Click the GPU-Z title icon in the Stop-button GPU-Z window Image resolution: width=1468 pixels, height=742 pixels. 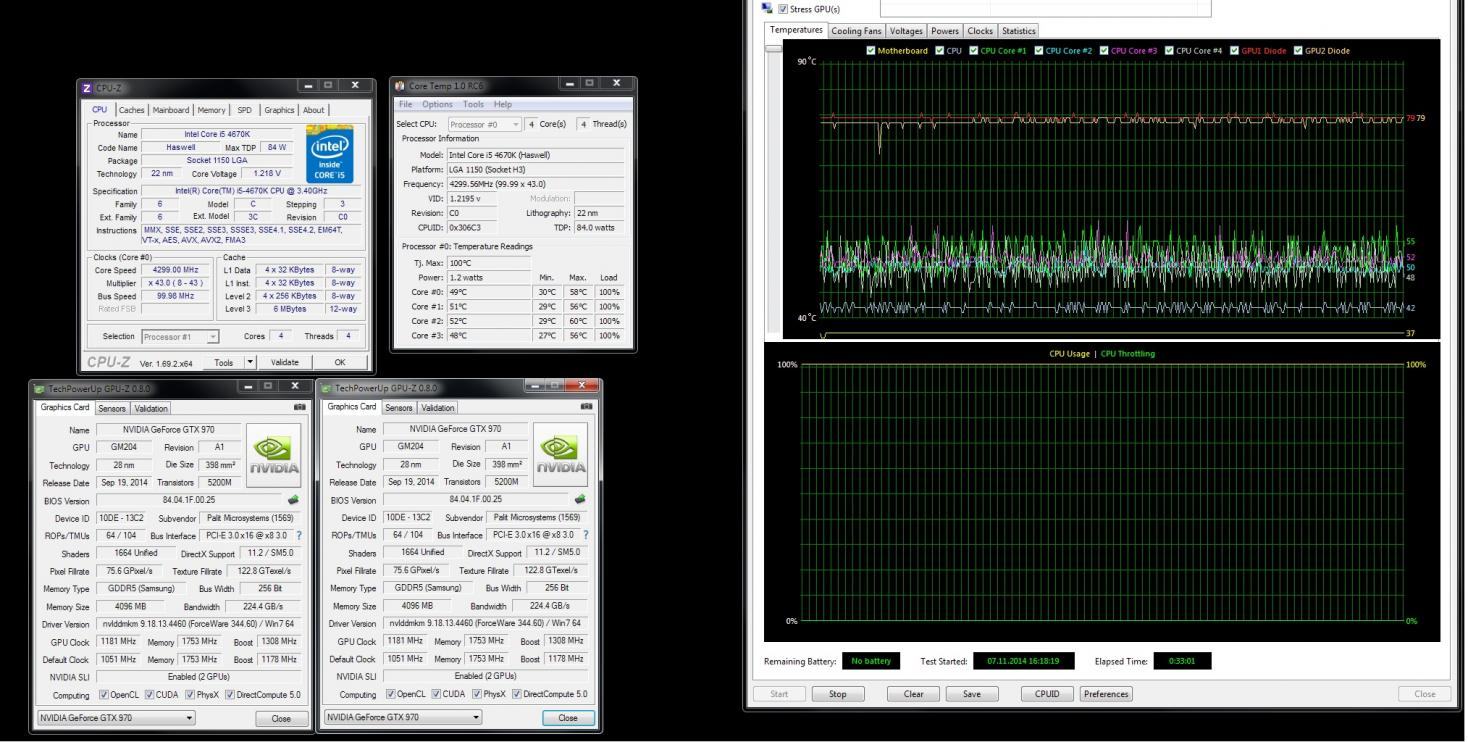click(x=40, y=388)
